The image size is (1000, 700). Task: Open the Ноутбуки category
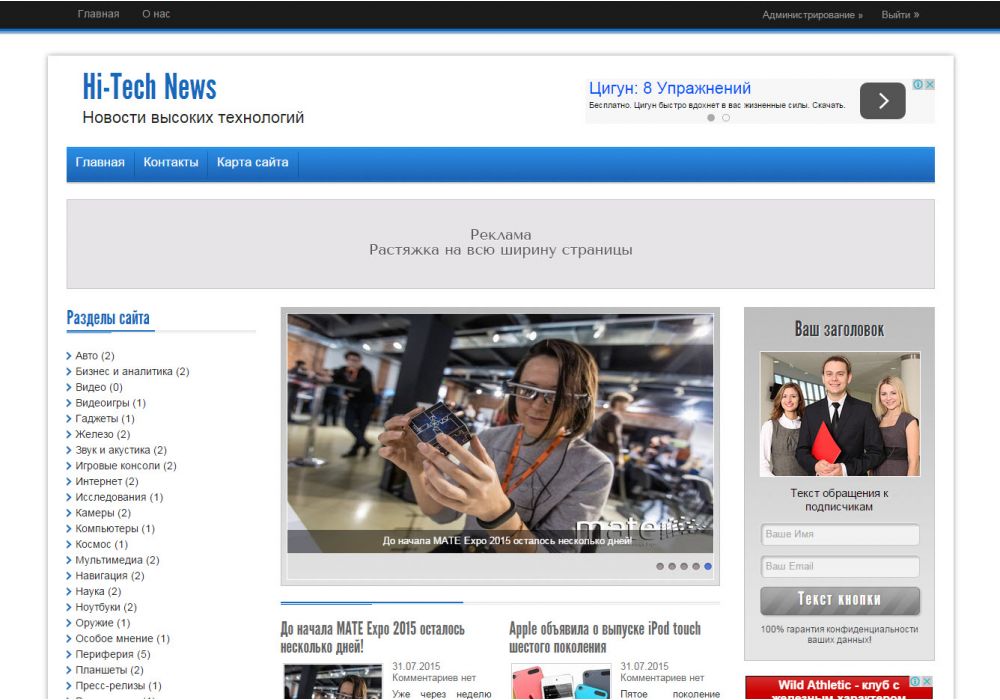coord(106,608)
